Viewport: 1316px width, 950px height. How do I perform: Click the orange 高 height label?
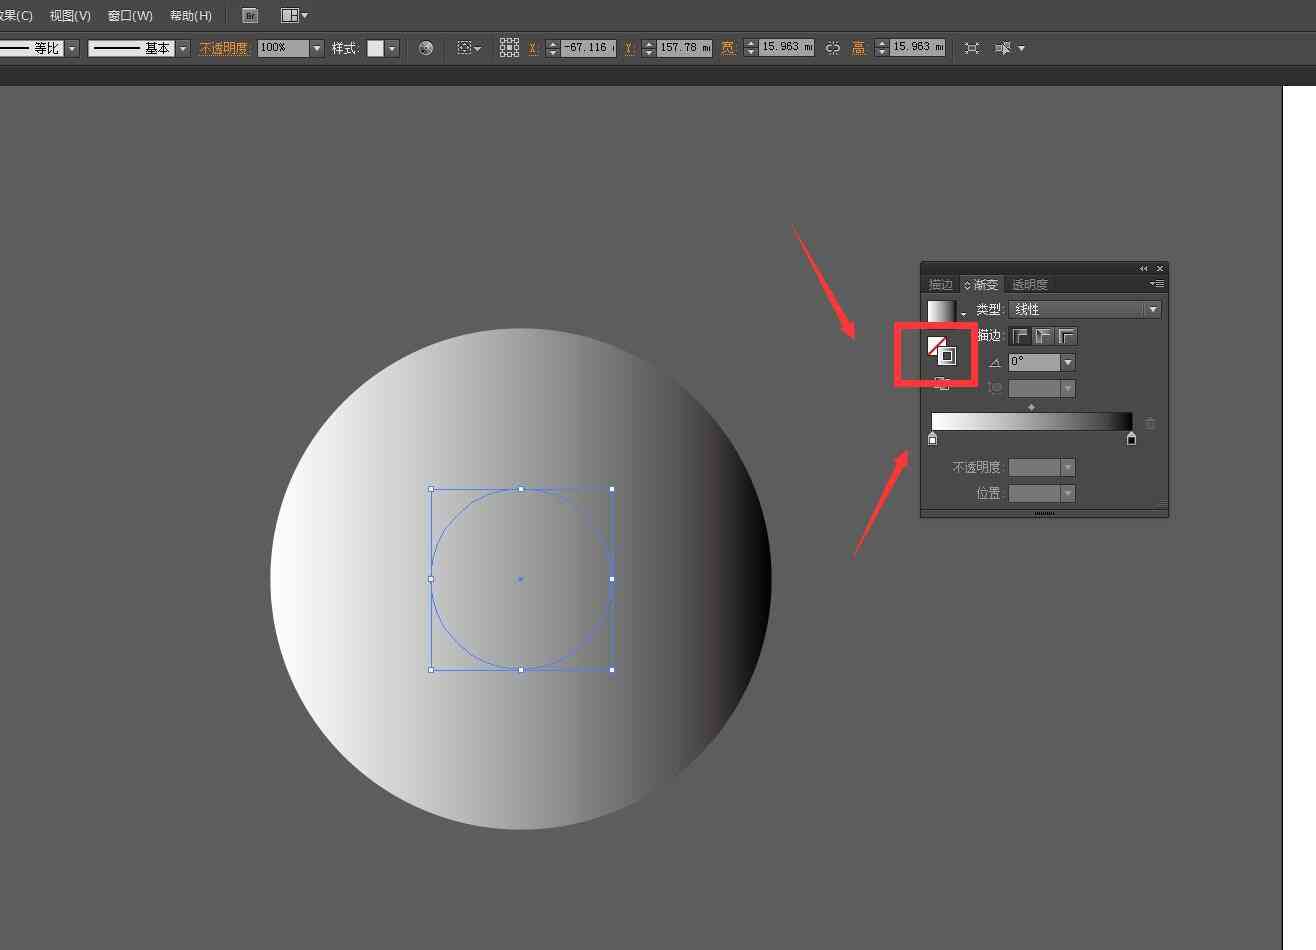point(859,48)
